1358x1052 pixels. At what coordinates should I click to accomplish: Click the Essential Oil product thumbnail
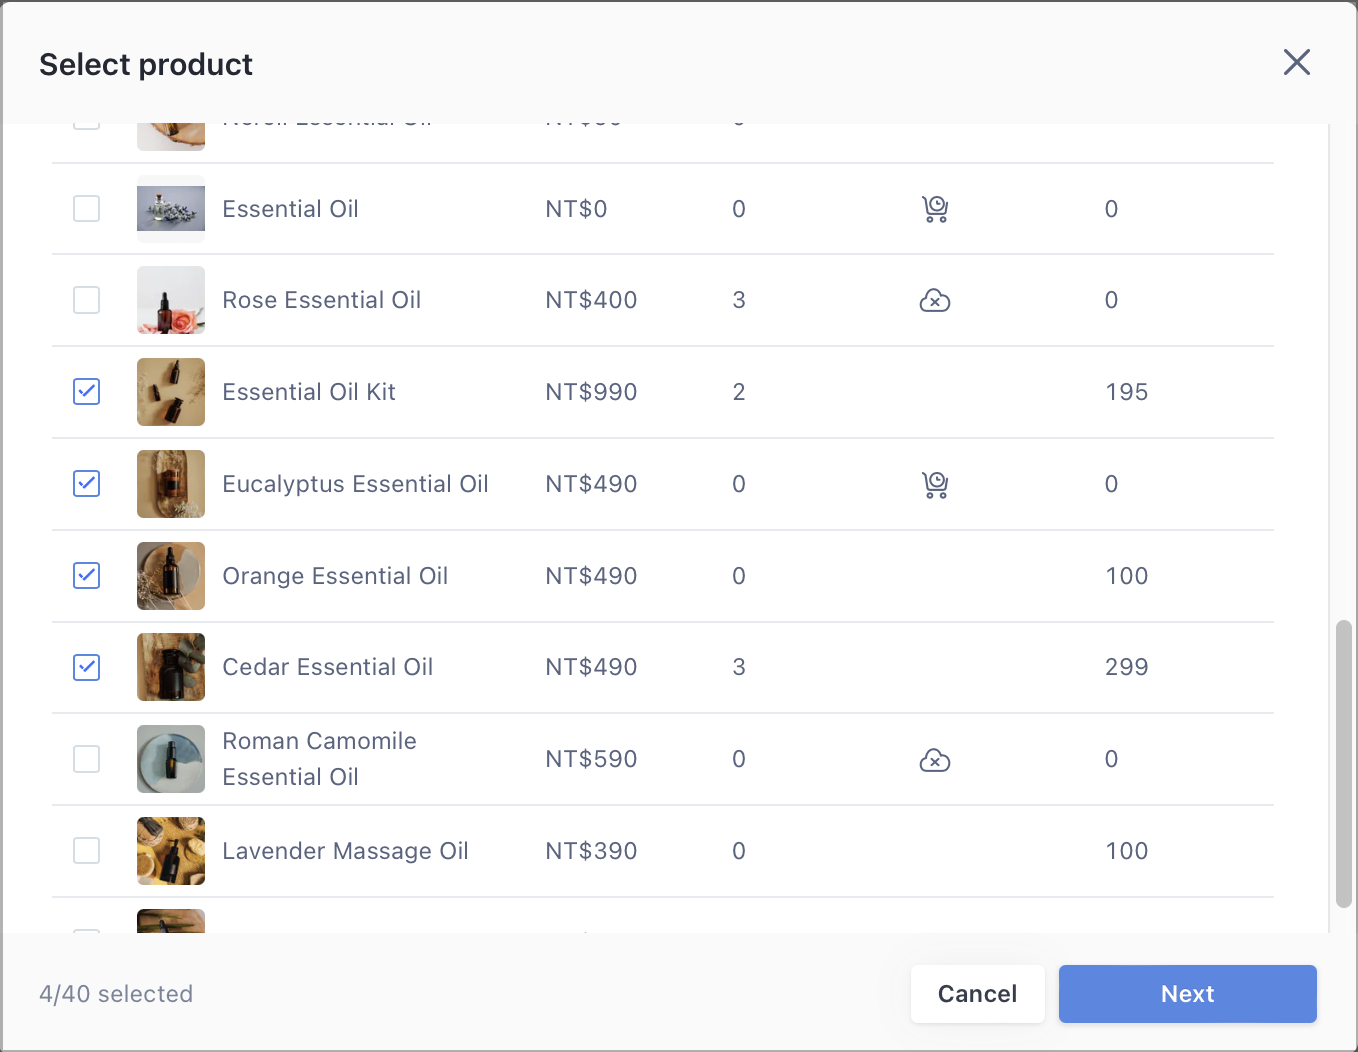click(x=171, y=209)
